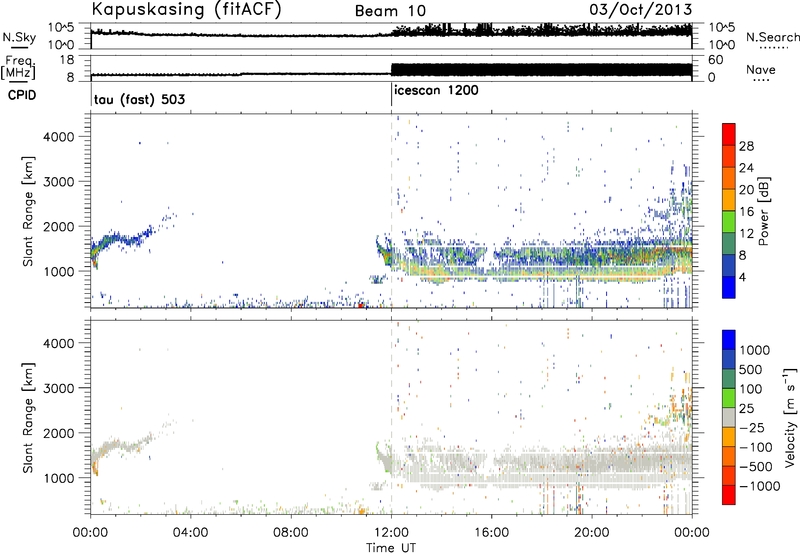800x554 pixels.
Task: Select the 'Freq. [MHz]' axis label
Action: [18, 67]
